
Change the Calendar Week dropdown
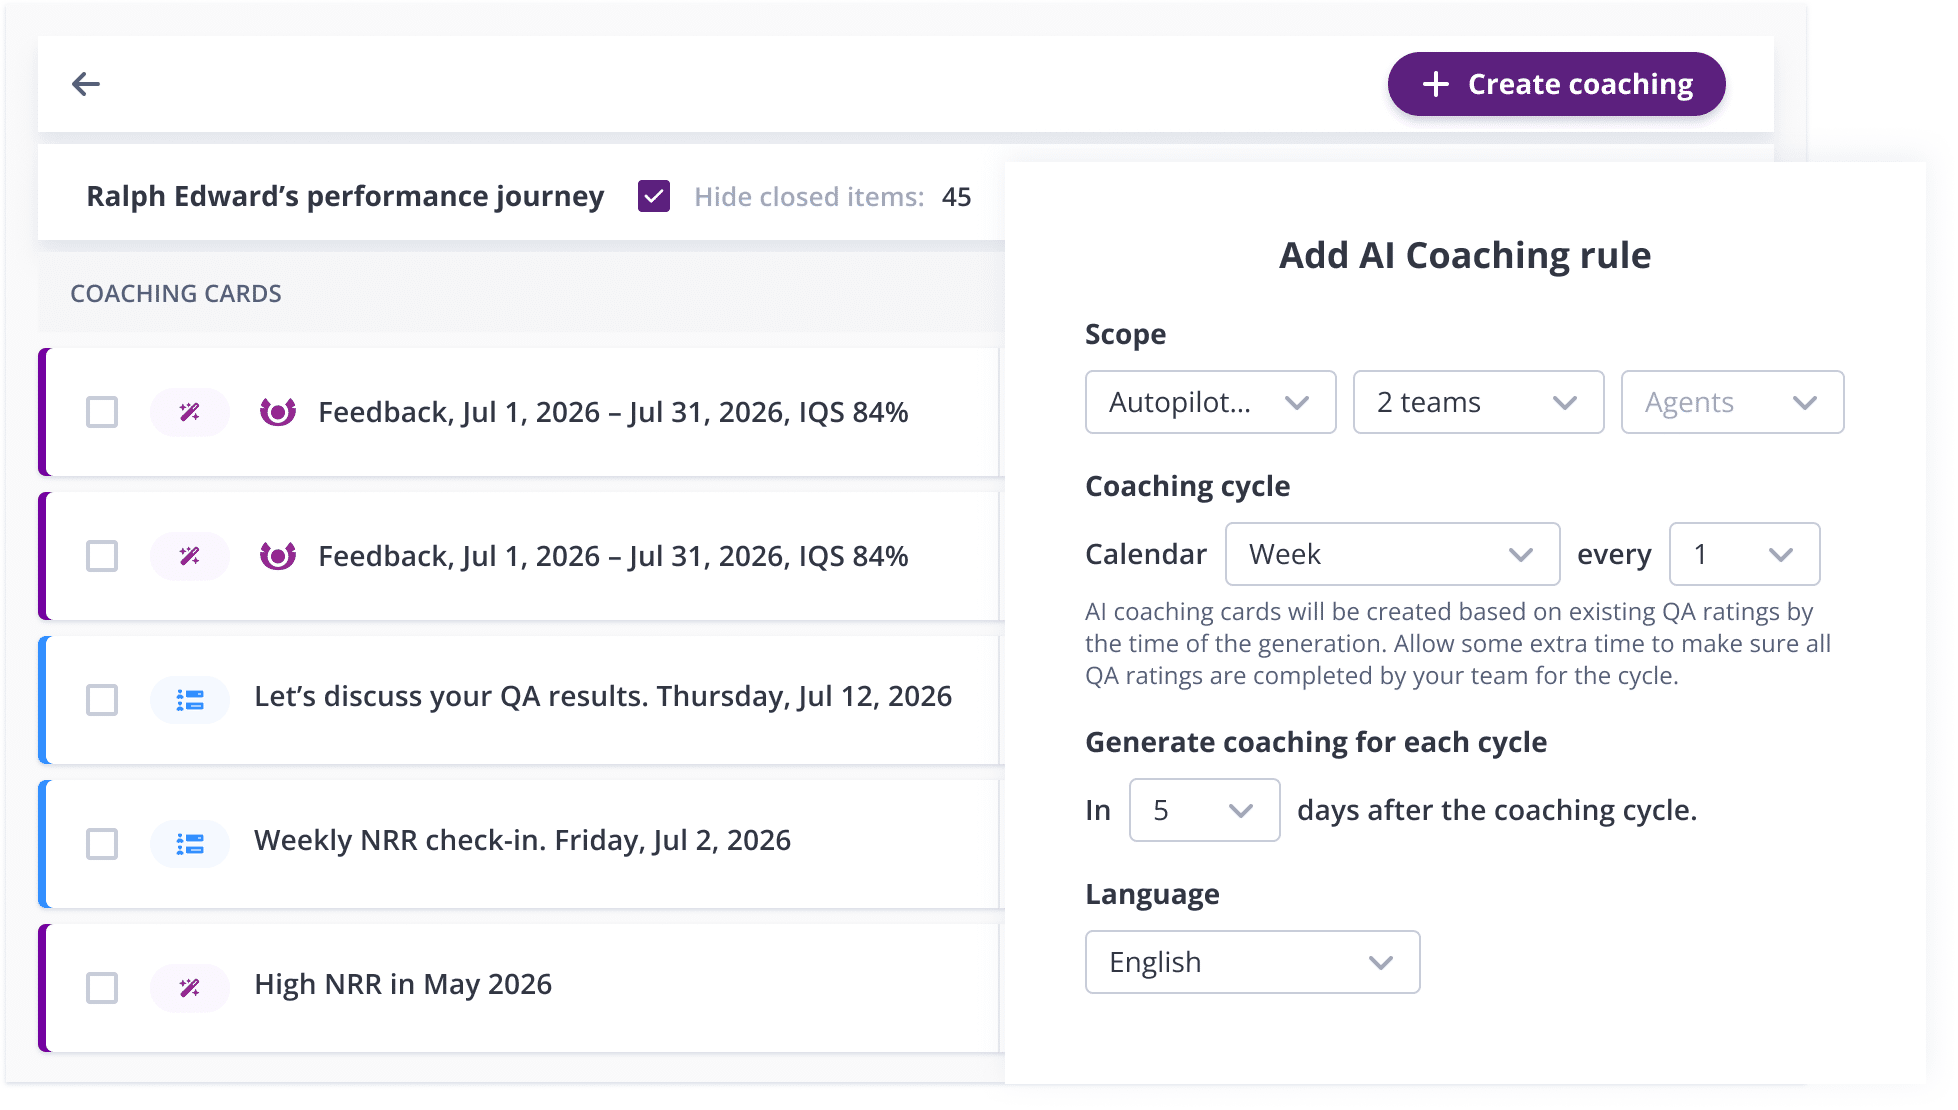(1392, 554)
